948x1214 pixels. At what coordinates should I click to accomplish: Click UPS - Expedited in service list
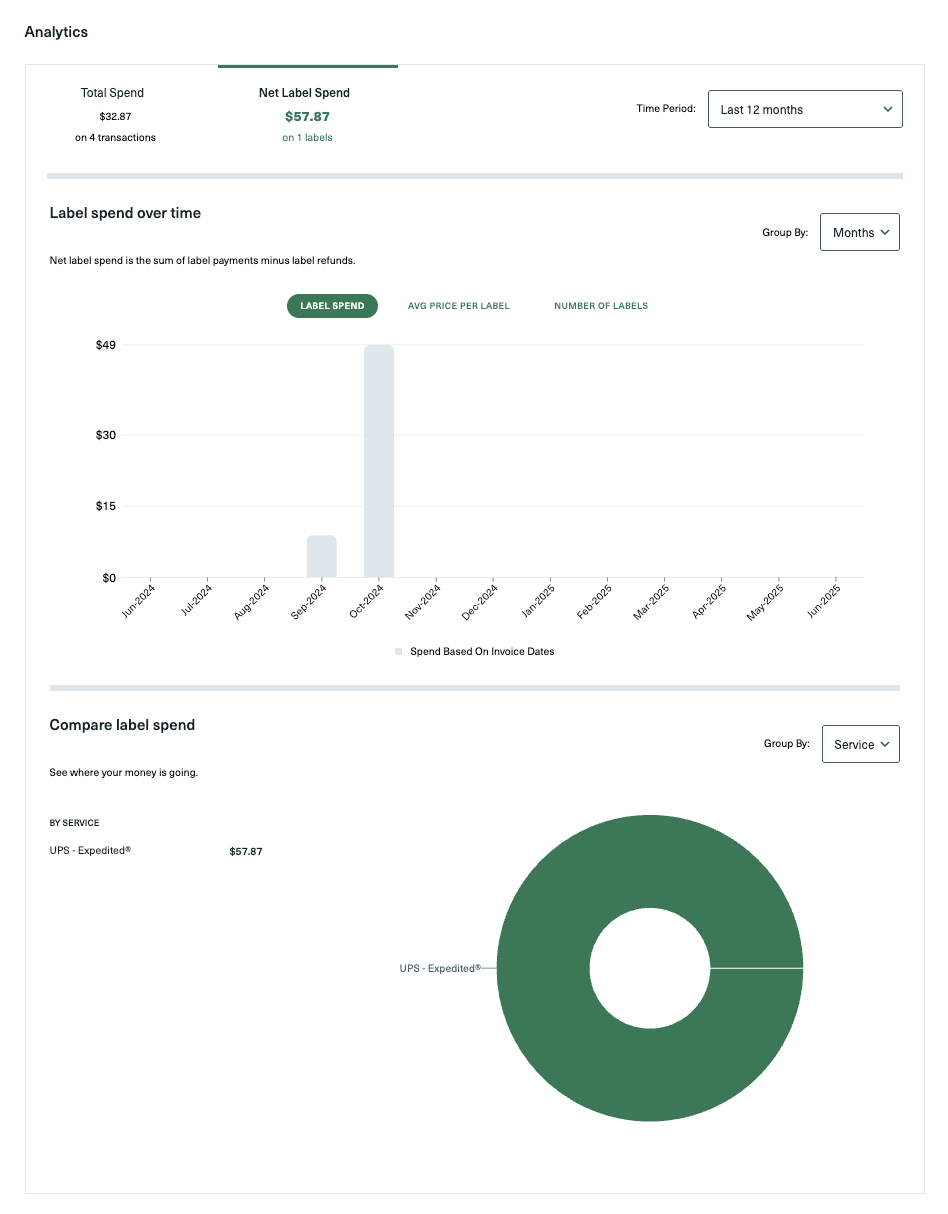click(90, 851)
